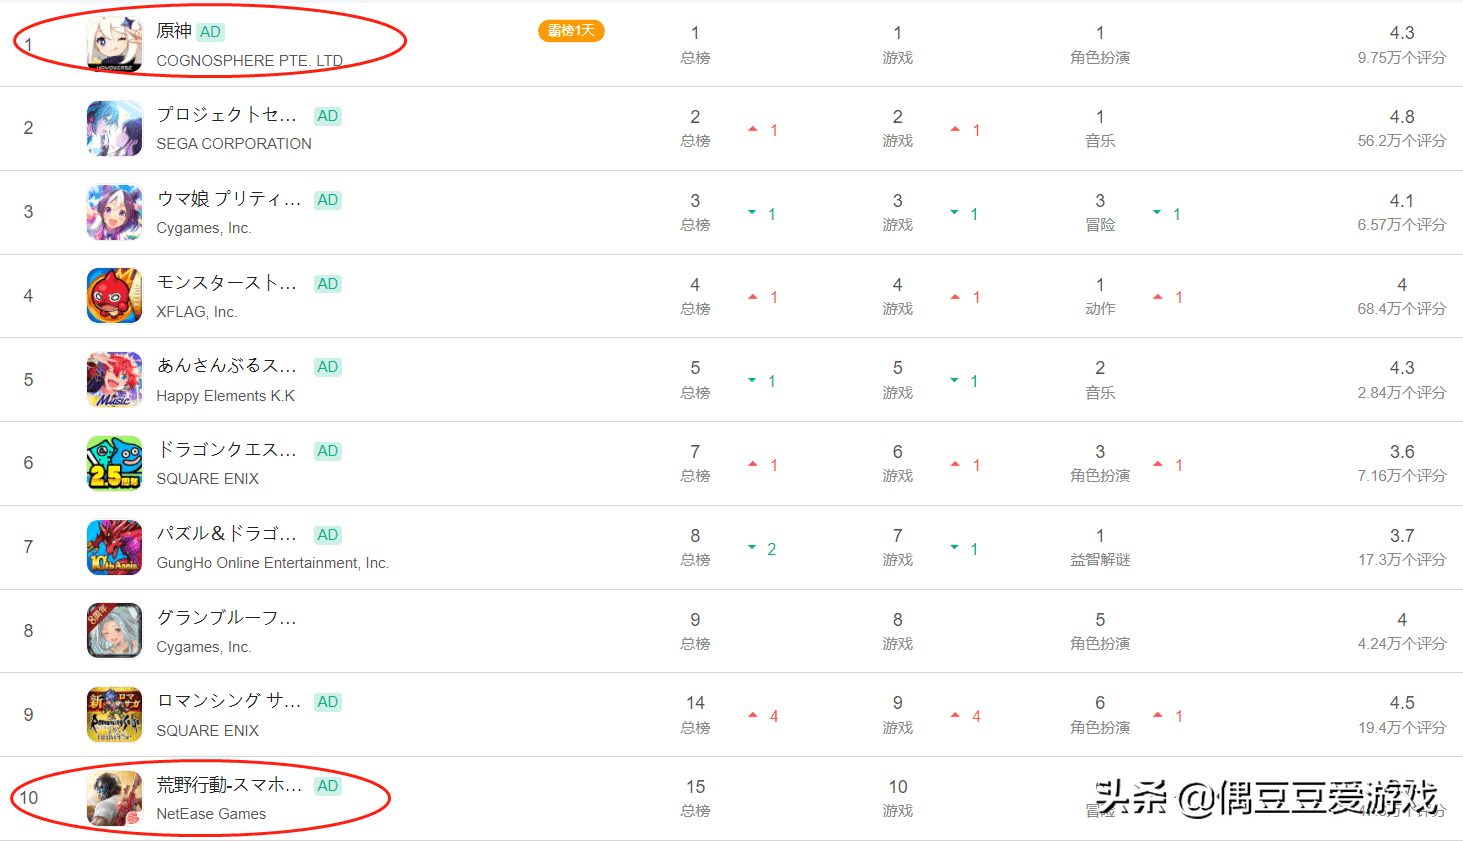1463x841 pixels.
Task: Click the 6.57万个评分 rating count
Action: (1402, 225)
